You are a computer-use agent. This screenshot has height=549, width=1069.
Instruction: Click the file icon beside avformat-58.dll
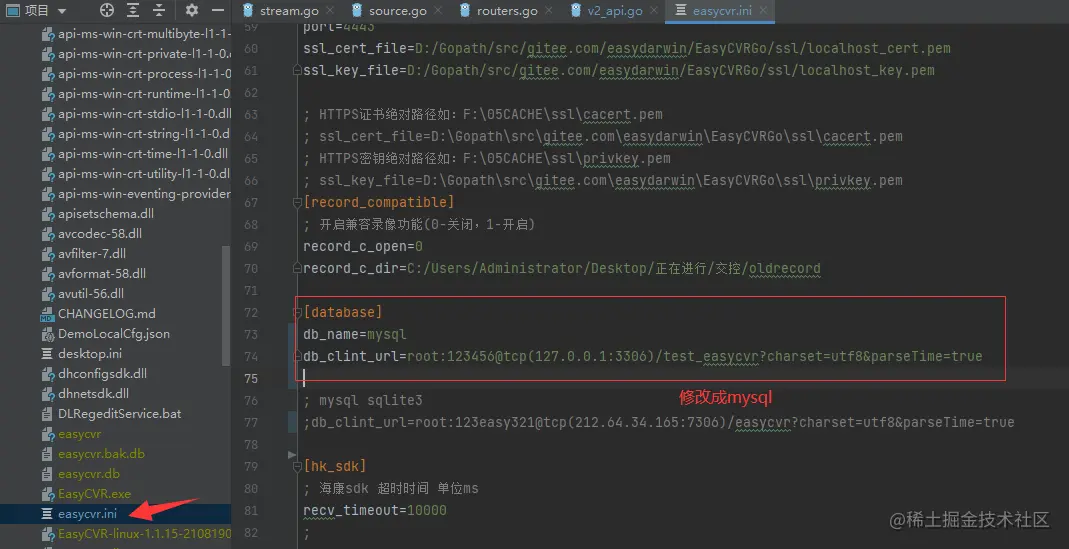47,274
